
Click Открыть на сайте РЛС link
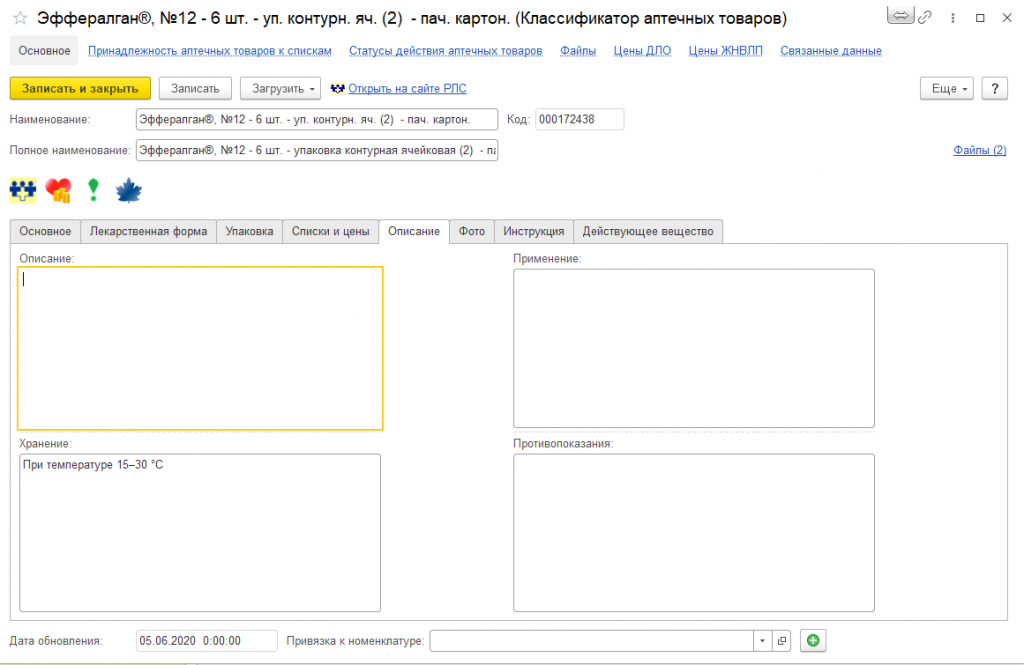tap(407, 89)
